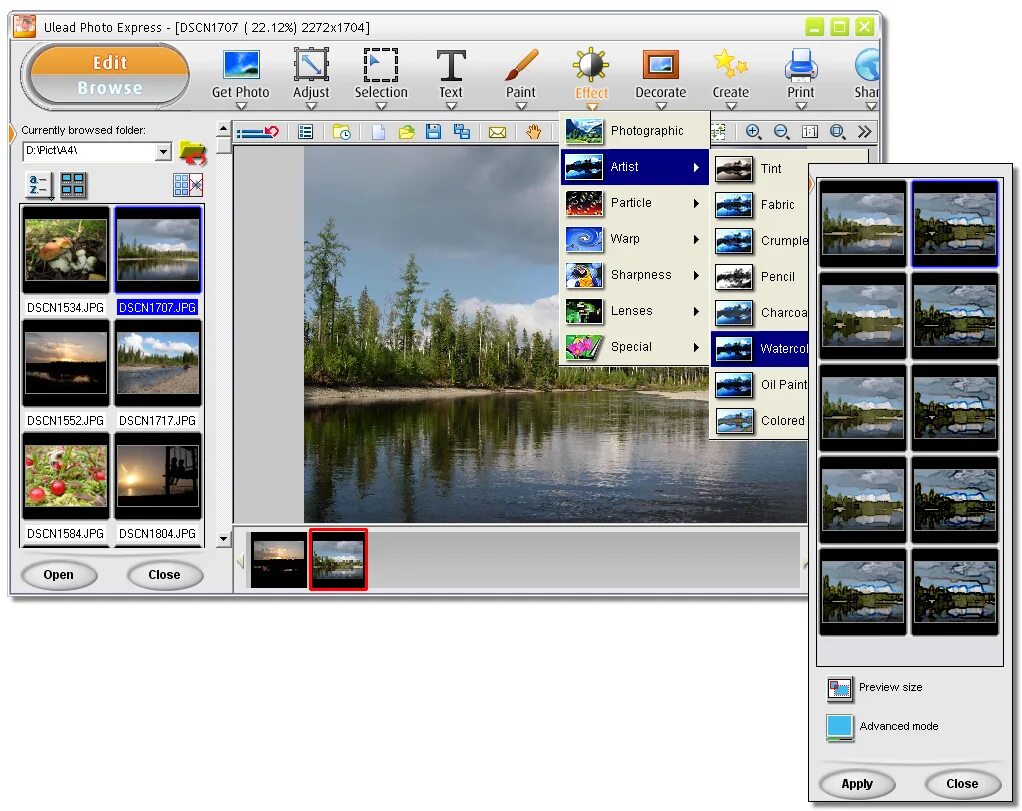Image resolution: width=1022 pixels, height=811 pixels.
Task: Open the Lenses effects submenu
Action: 634,311
